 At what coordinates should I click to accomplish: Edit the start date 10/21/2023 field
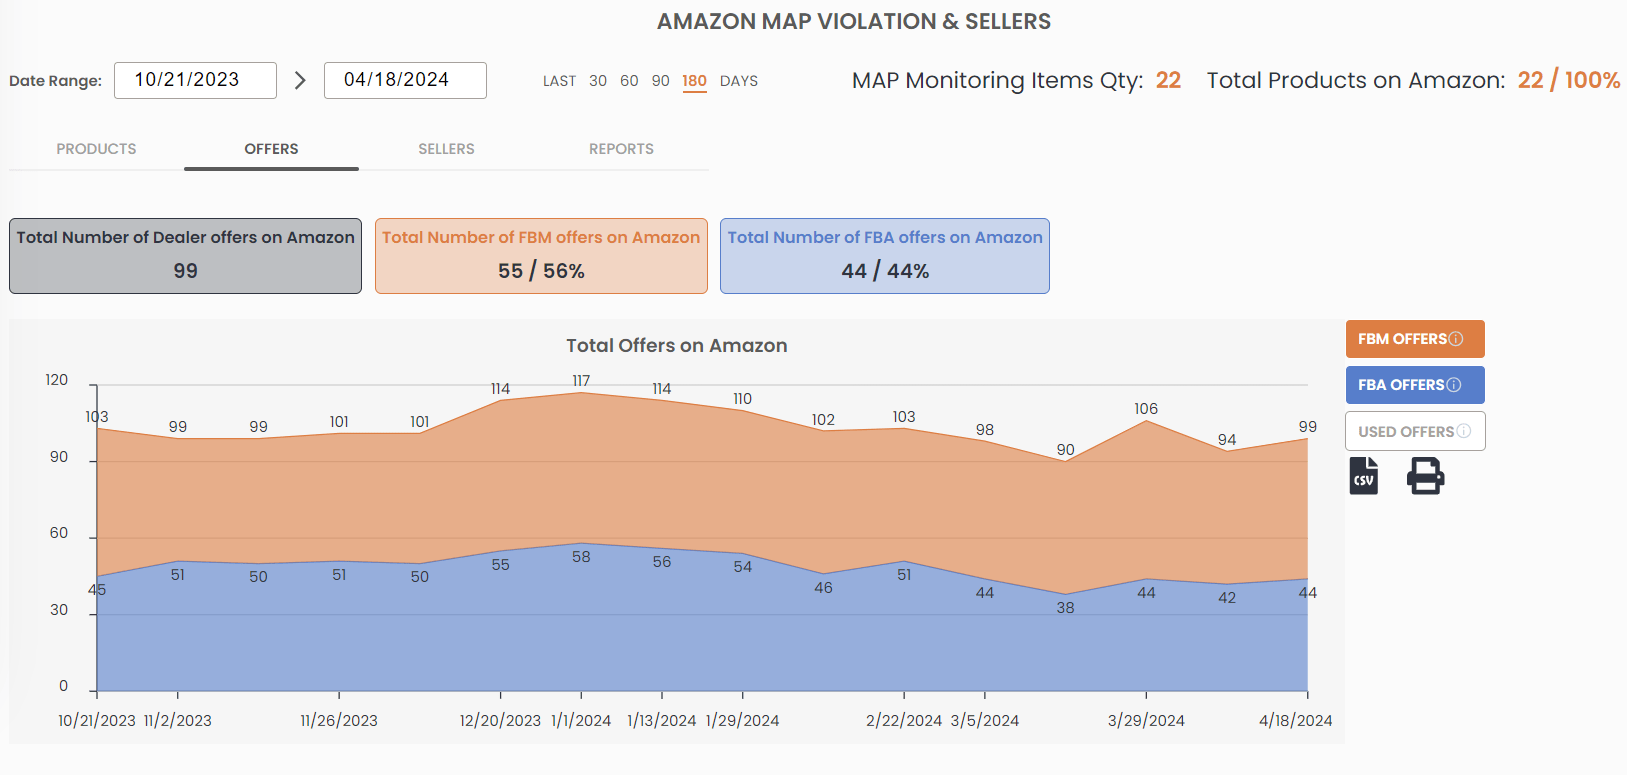195,80
